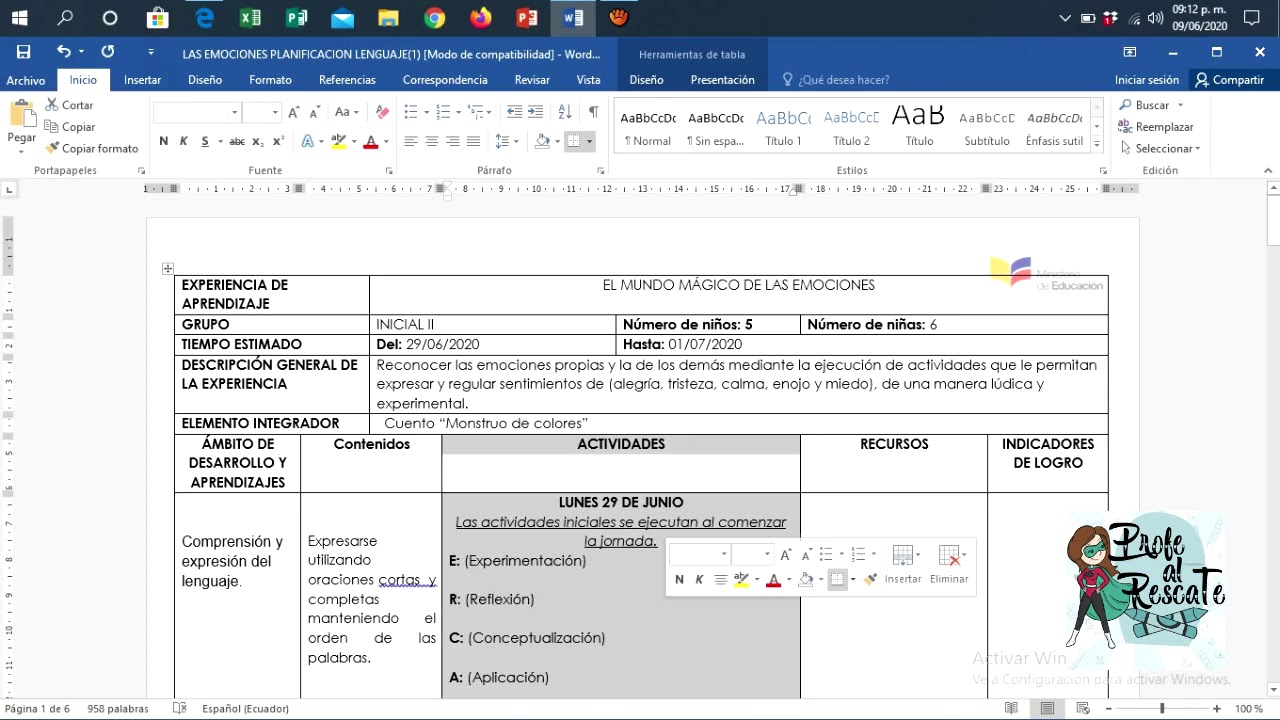Click Copiar in the Portapapeles group
The width and height of the screenshot is (1280, 720).
point(70,127)
